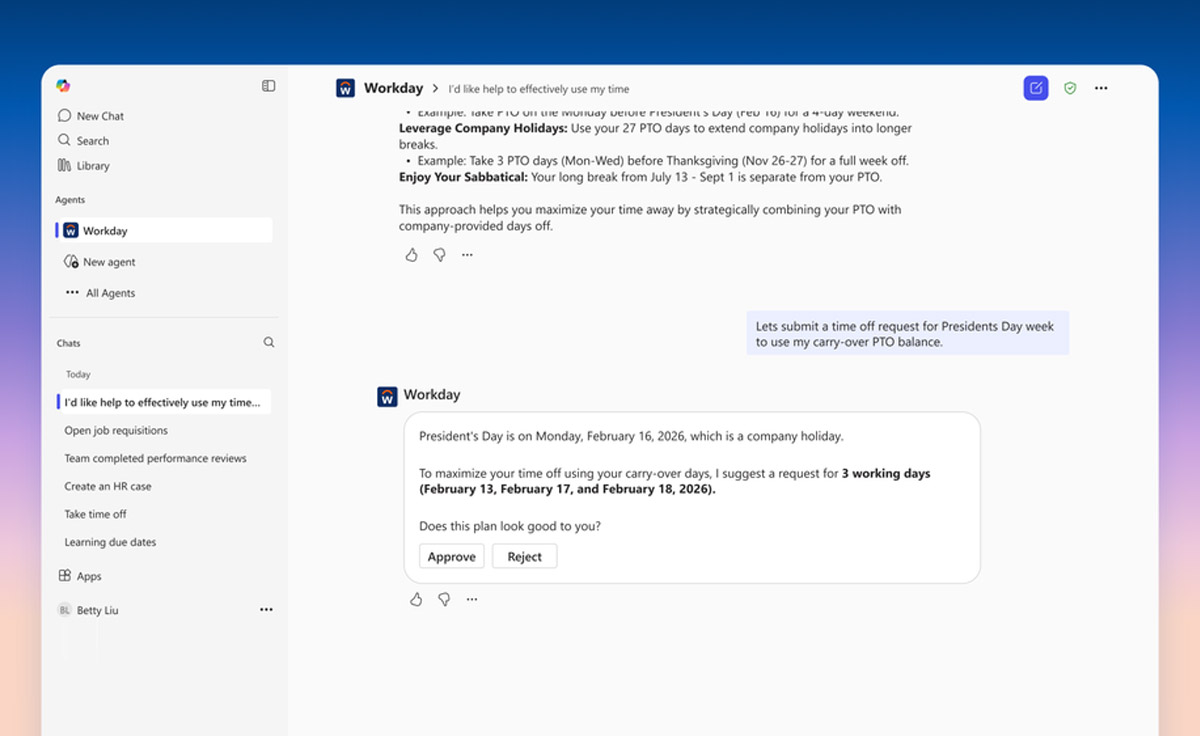Click Workday name in header breadcrumb

394,88
